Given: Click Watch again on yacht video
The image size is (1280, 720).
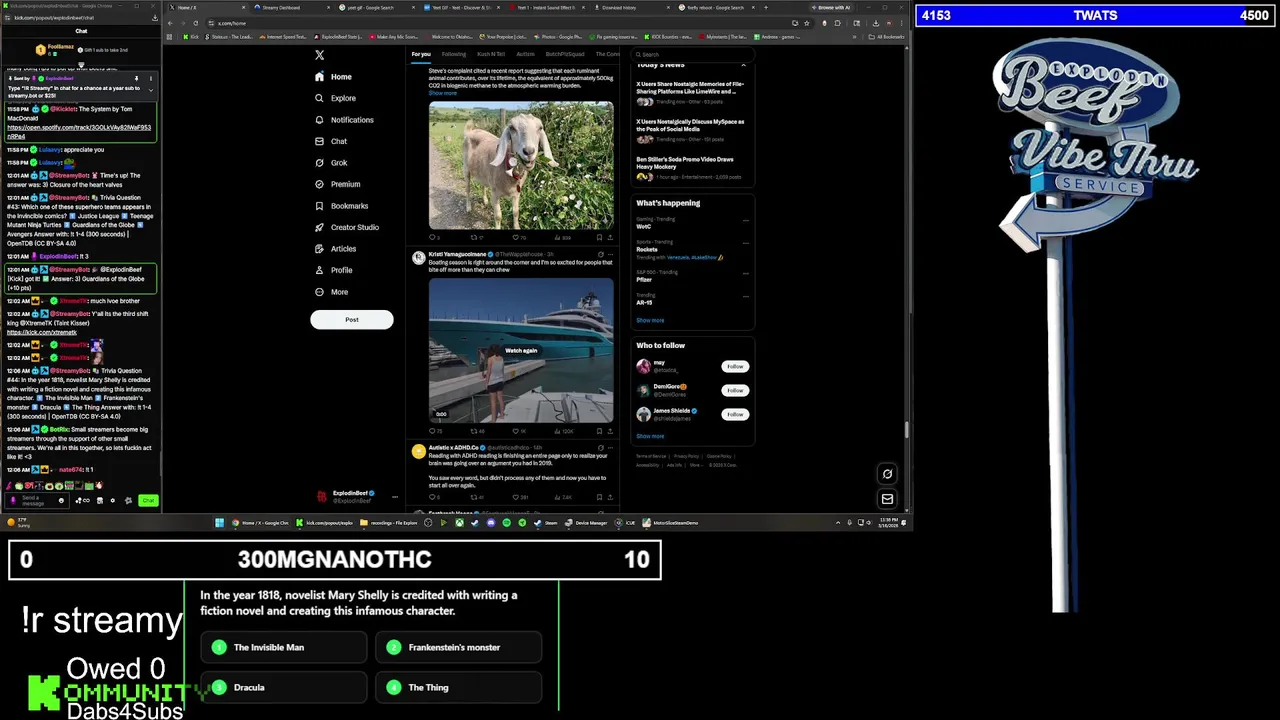Looking at the screenshot, I should tap(521, 350).
